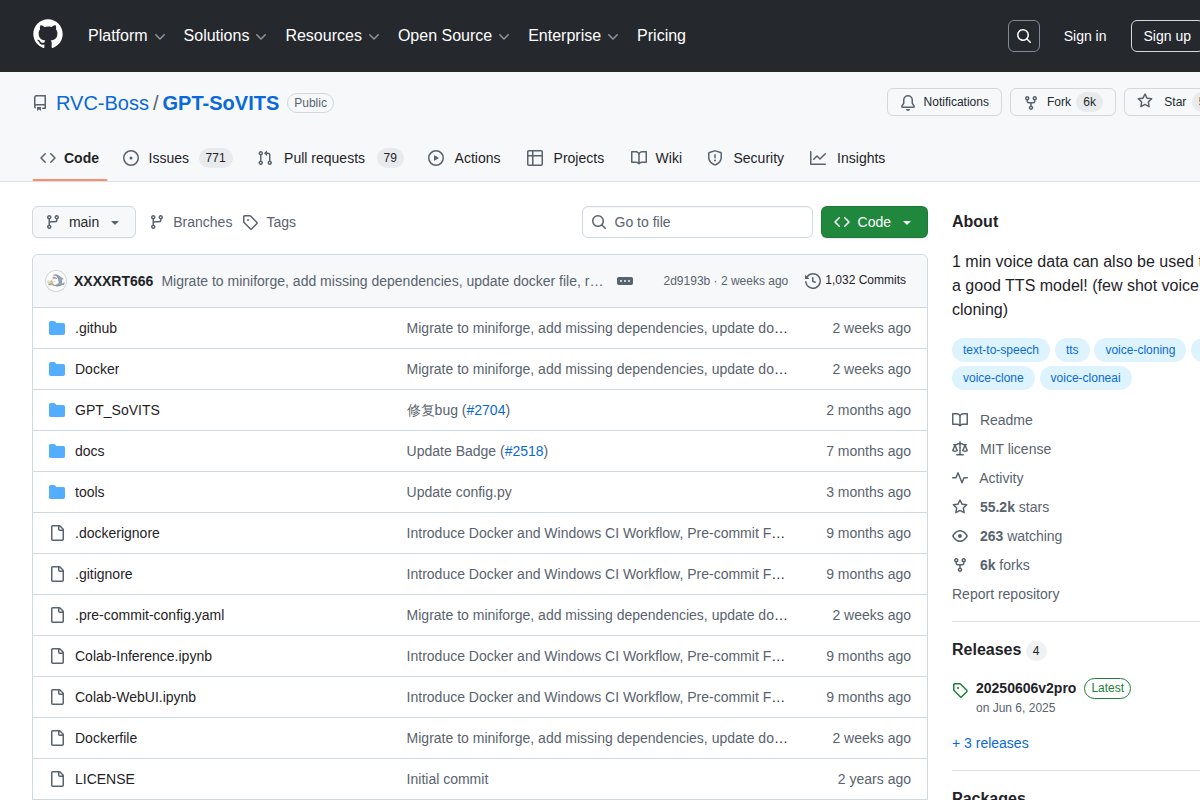Open the '+ 3 releases' link
Viewport: 1200px width, 800px height.
(990, 743)
